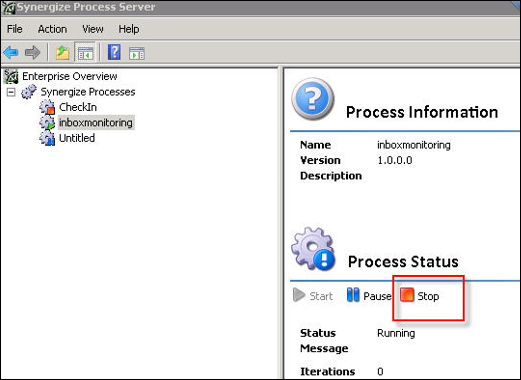Click the Start process button
Image resolution: width=521 pixels, height=380 pixels.
point(313,295)
